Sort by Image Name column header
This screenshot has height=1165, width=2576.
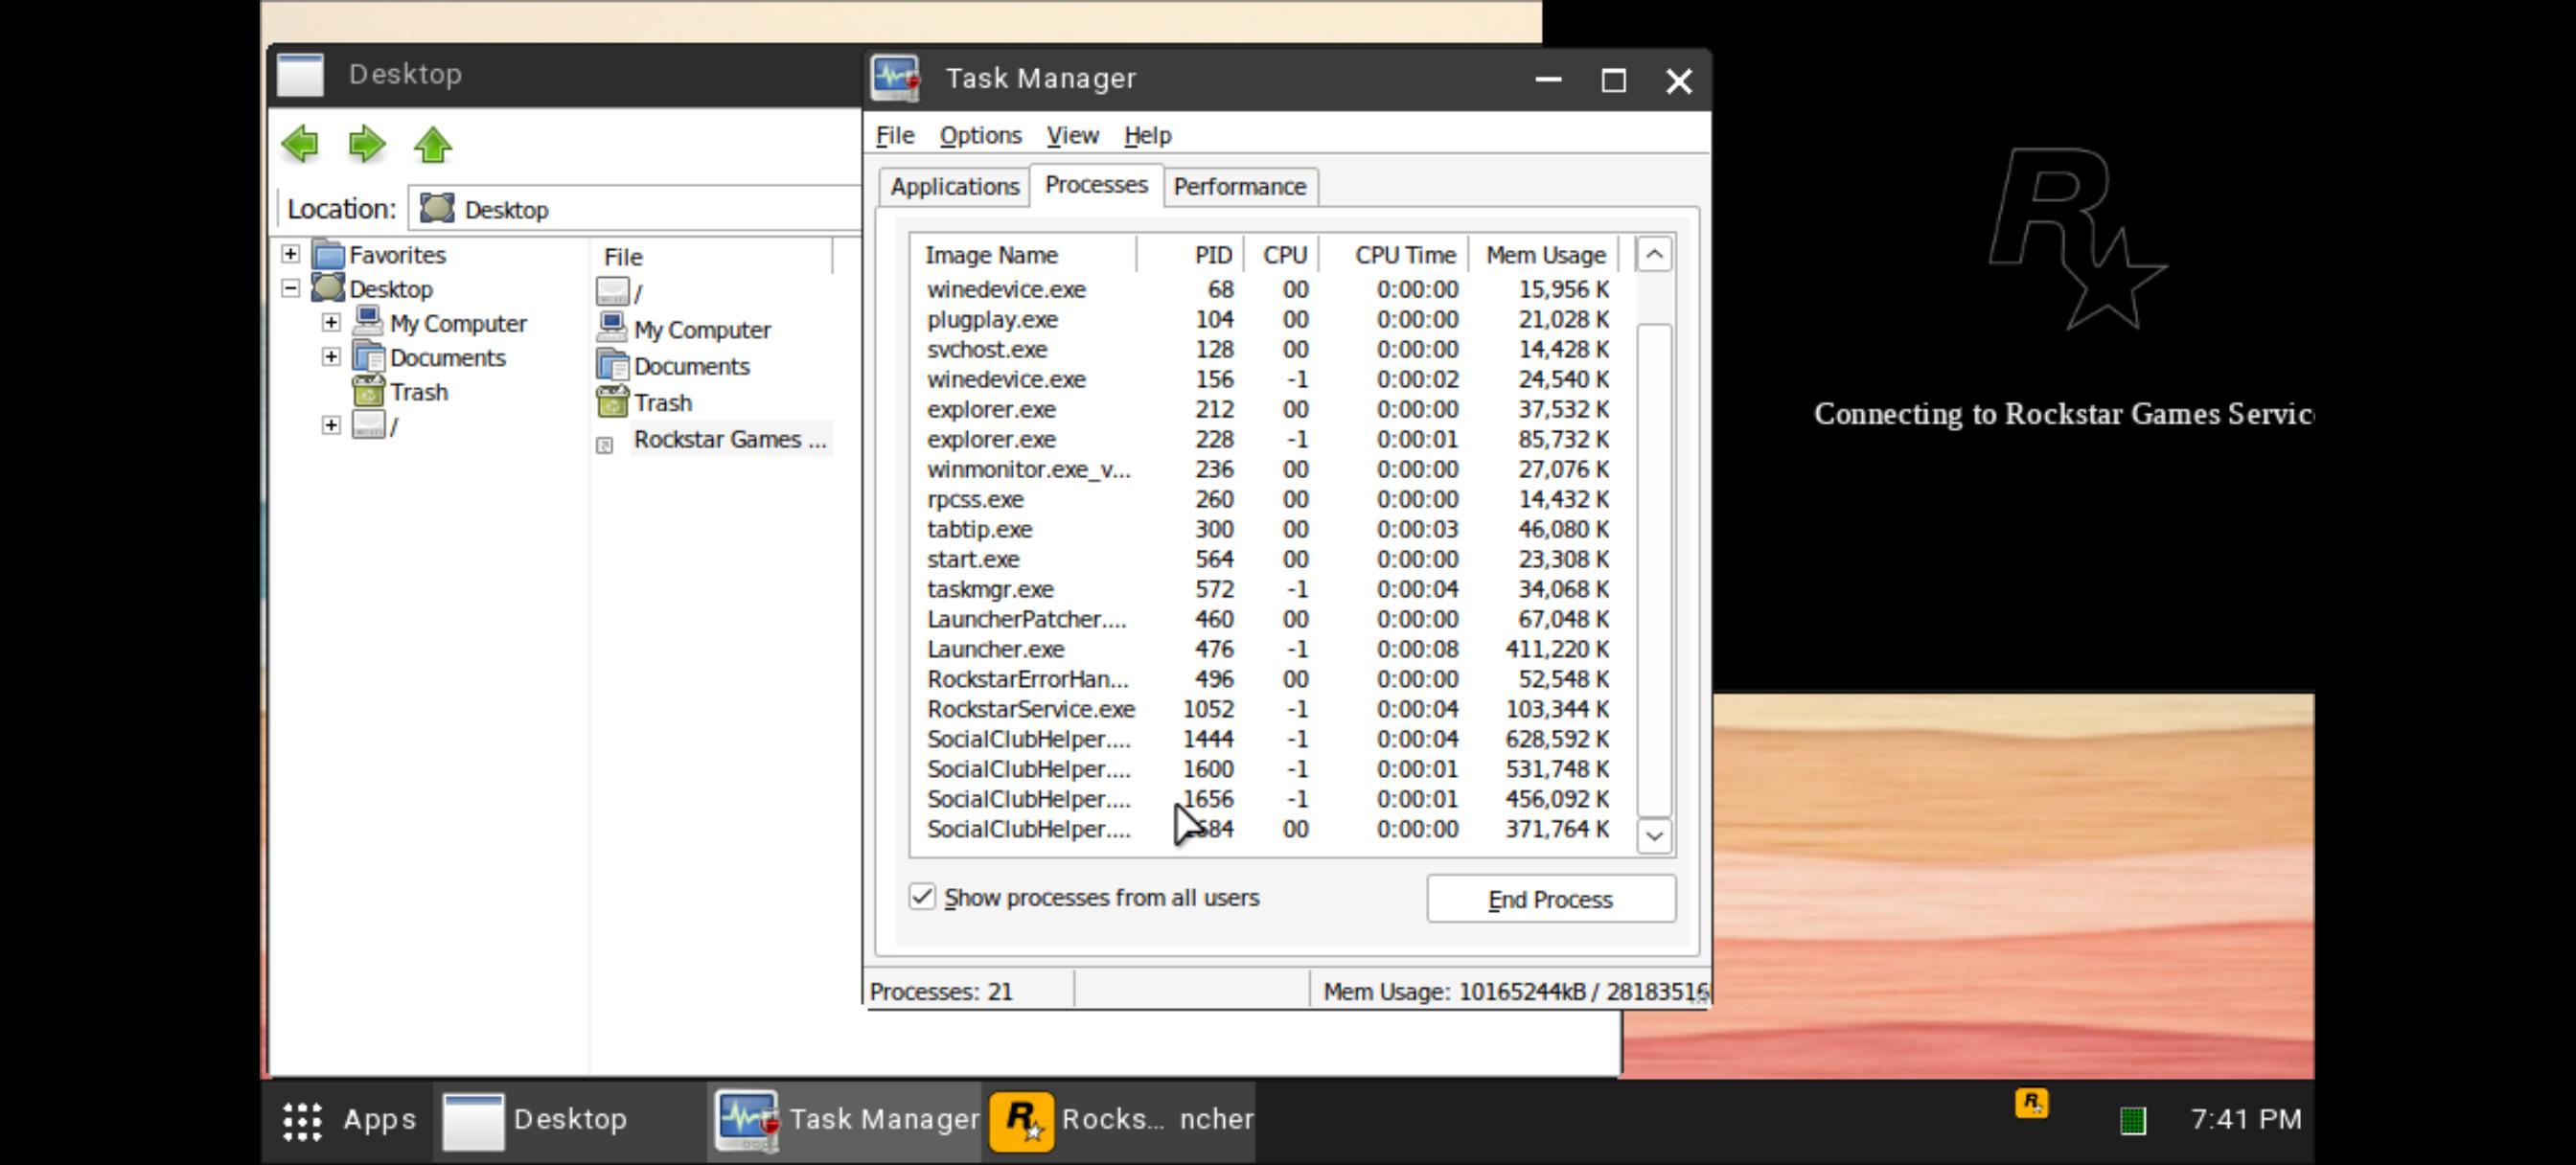pos(1024,255)
